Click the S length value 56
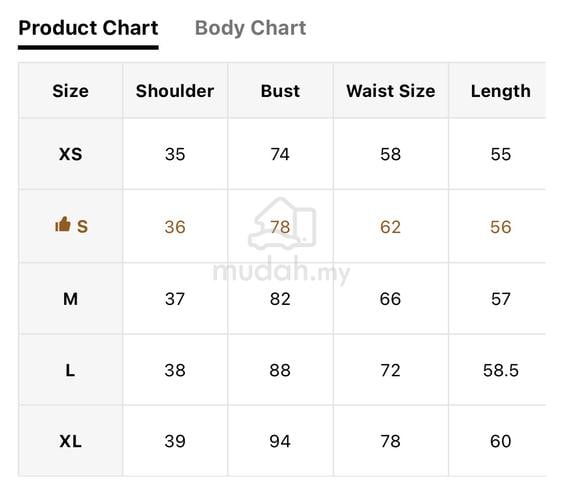This screenshot has width=564, height=480. (x=501, y=227)
